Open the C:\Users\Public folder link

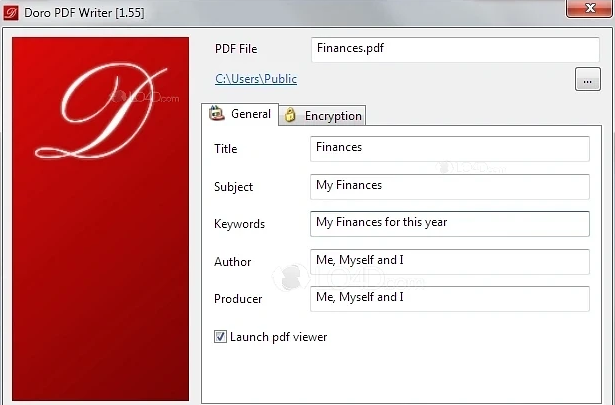[x=256, y=79]
